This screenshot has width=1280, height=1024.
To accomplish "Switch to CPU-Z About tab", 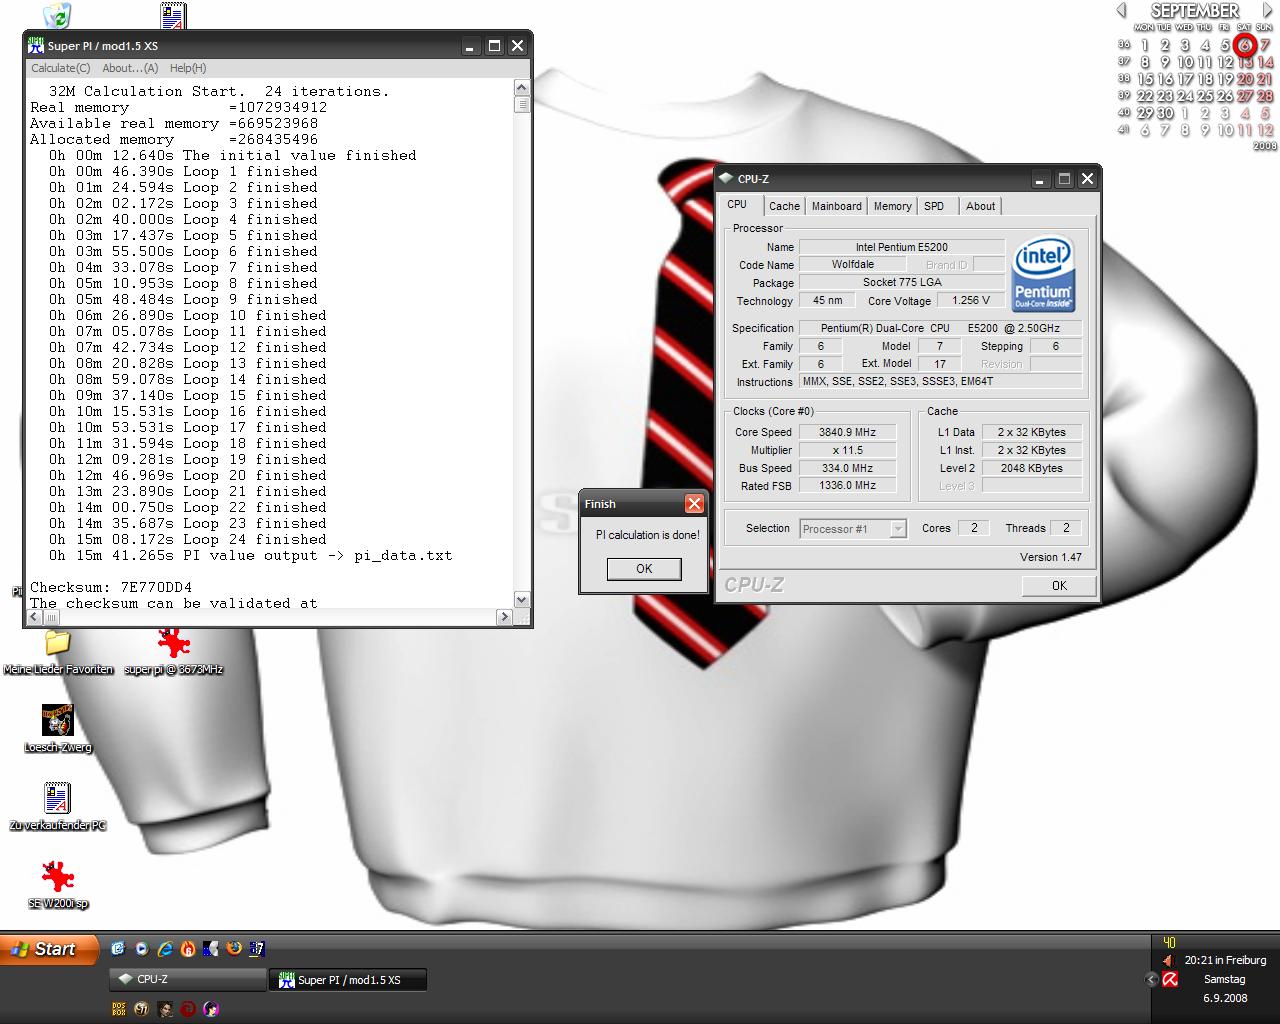I will point(980,206).
